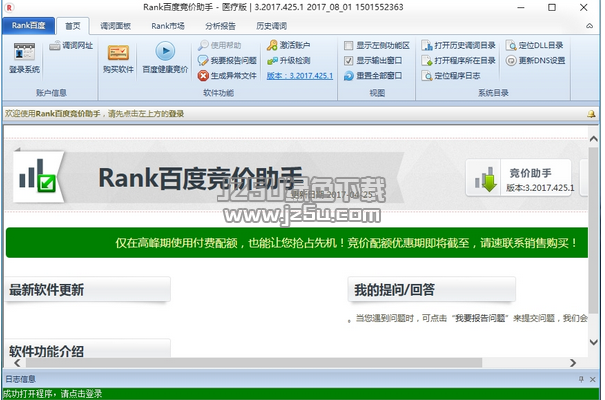Select the red R app icon in the title bar
605x400 pixels.
coord(9,7)
